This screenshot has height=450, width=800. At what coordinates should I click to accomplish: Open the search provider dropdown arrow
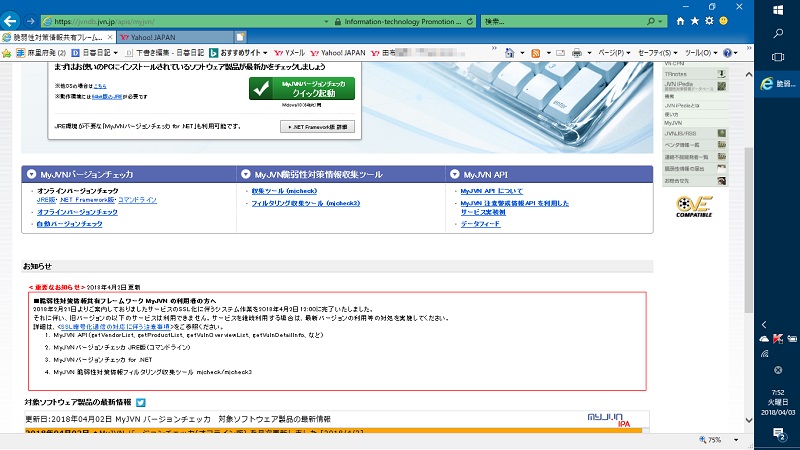(660, 21)
